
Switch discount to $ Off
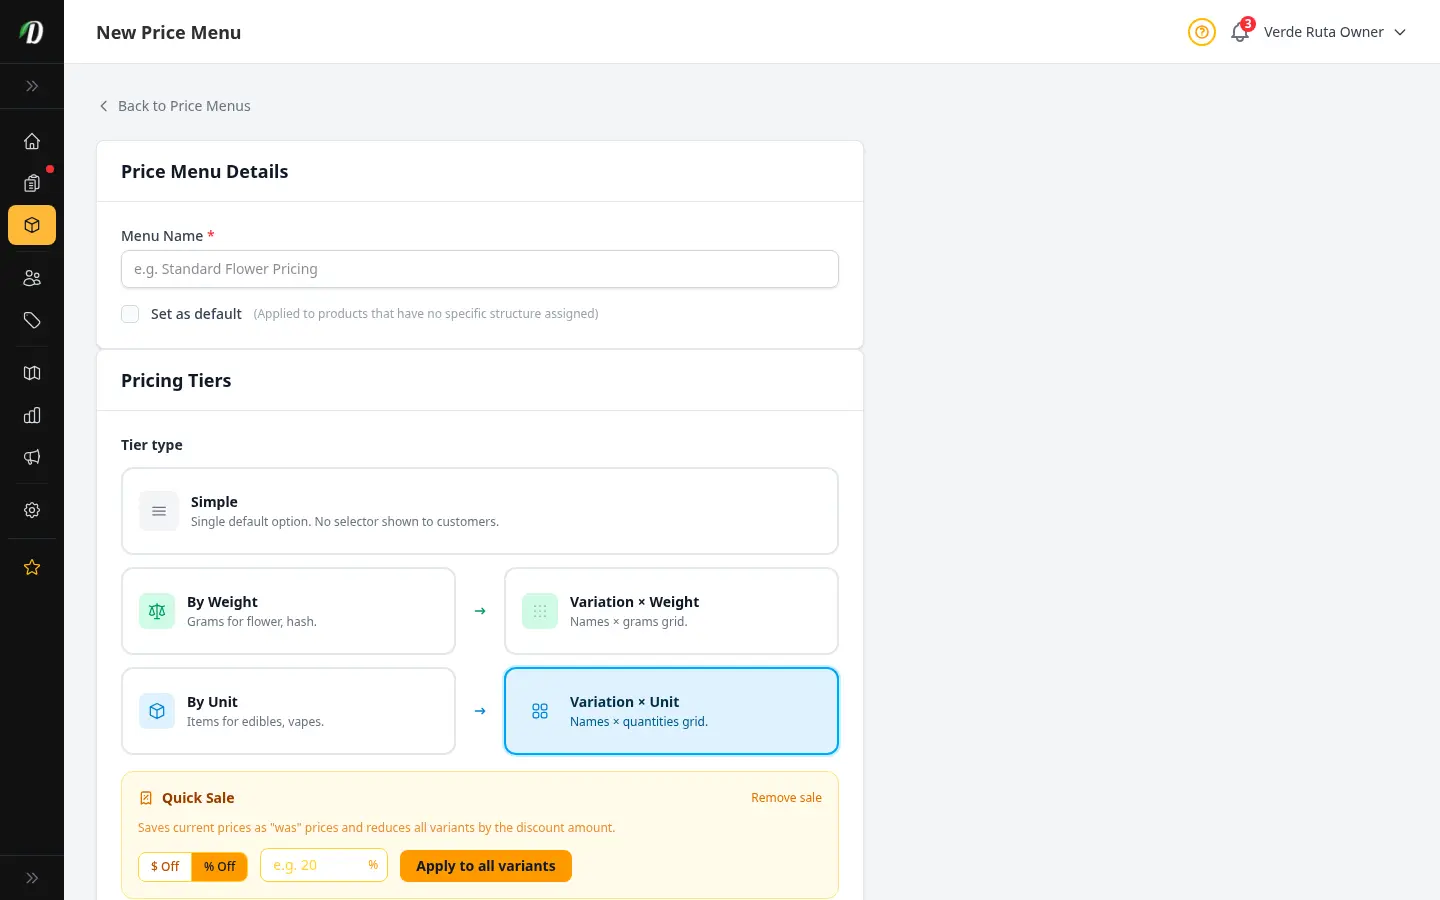tap(165, 866)
